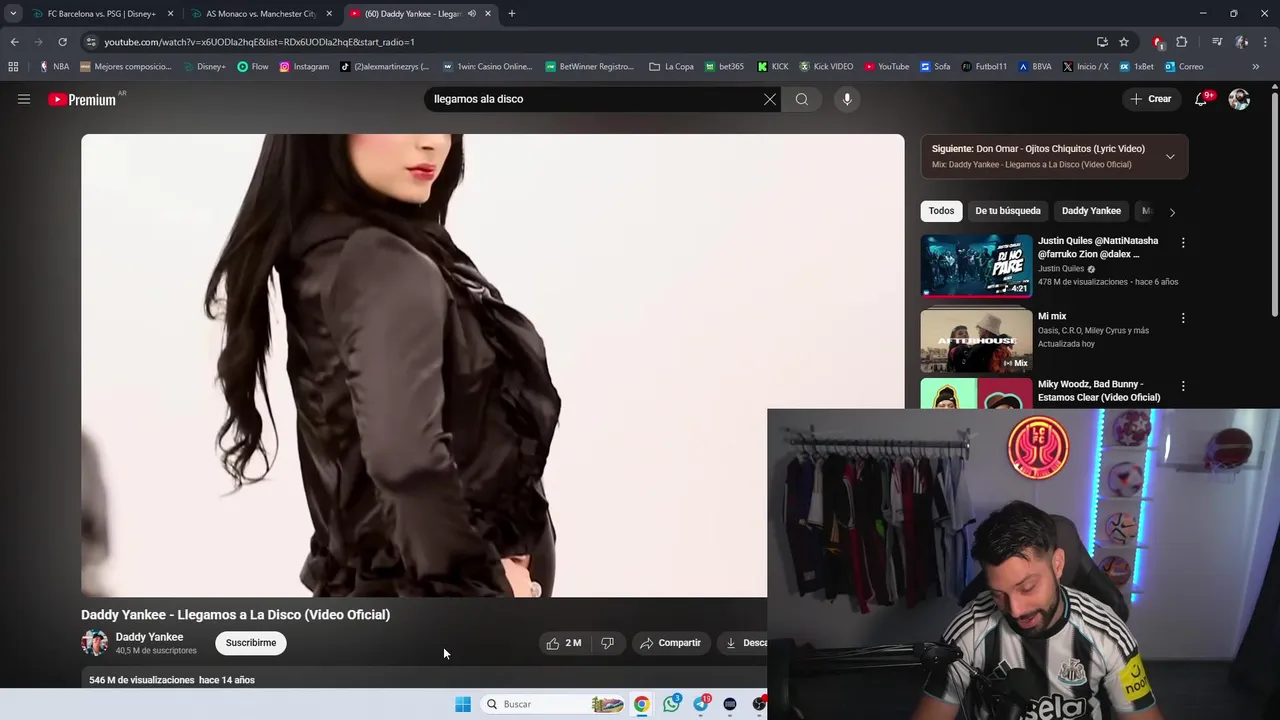
Task: Open the NBA bookmark
Action: point(54,67)
